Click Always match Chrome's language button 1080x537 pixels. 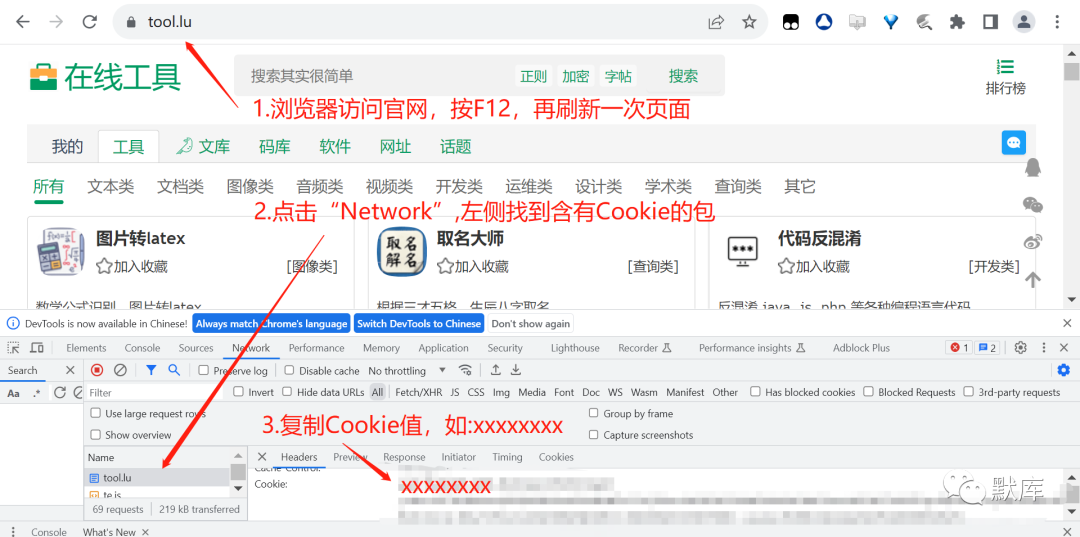pyautogui.click(x=271, y=324)
